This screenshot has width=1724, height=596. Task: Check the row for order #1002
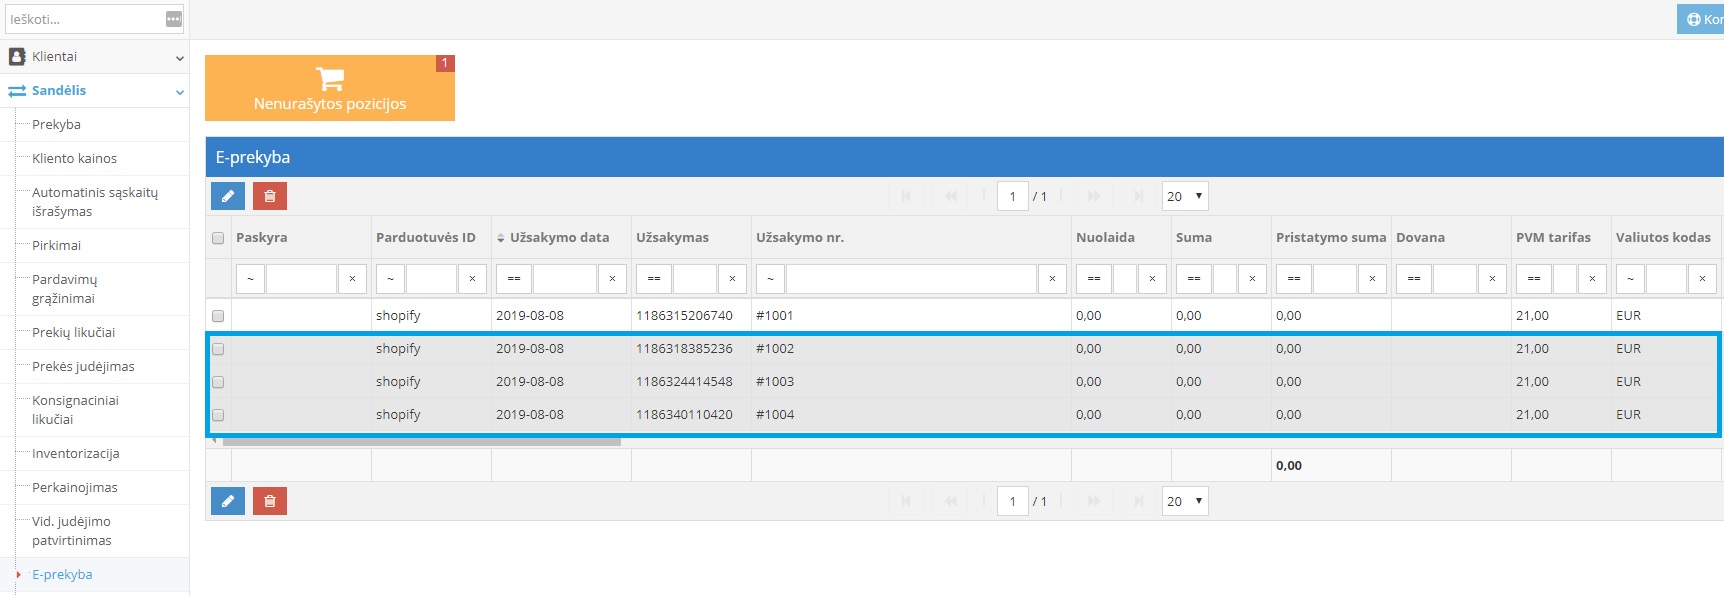click(218, 349)
